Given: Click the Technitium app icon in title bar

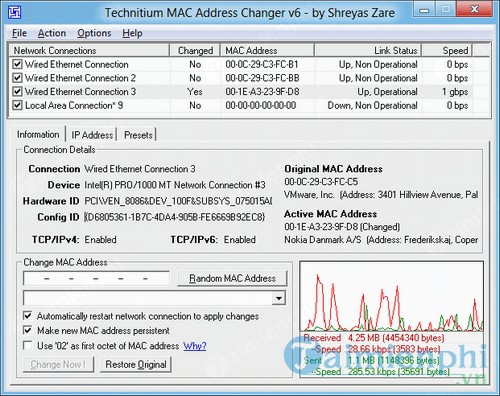Looking at the screenshot, I should point(14,13).
